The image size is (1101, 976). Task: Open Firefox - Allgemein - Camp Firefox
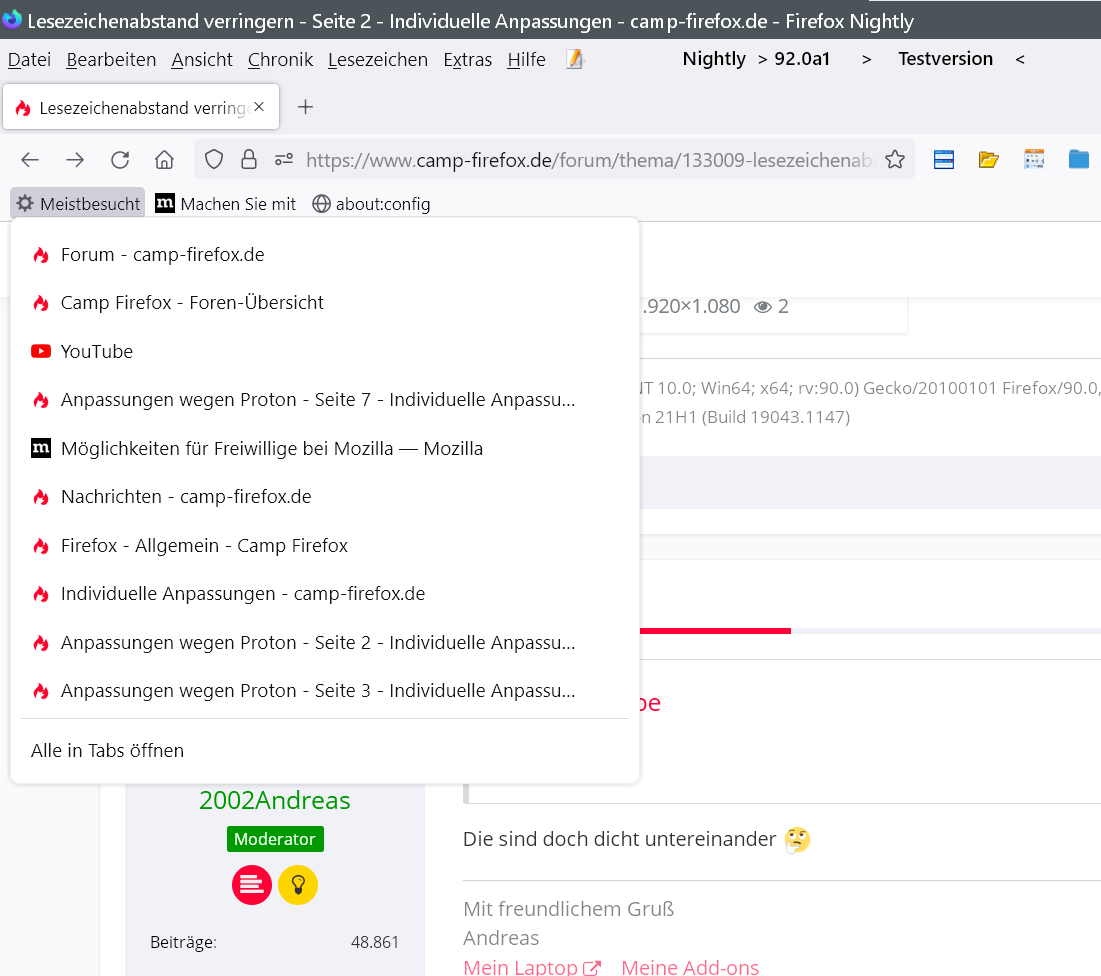pos(325,546)
